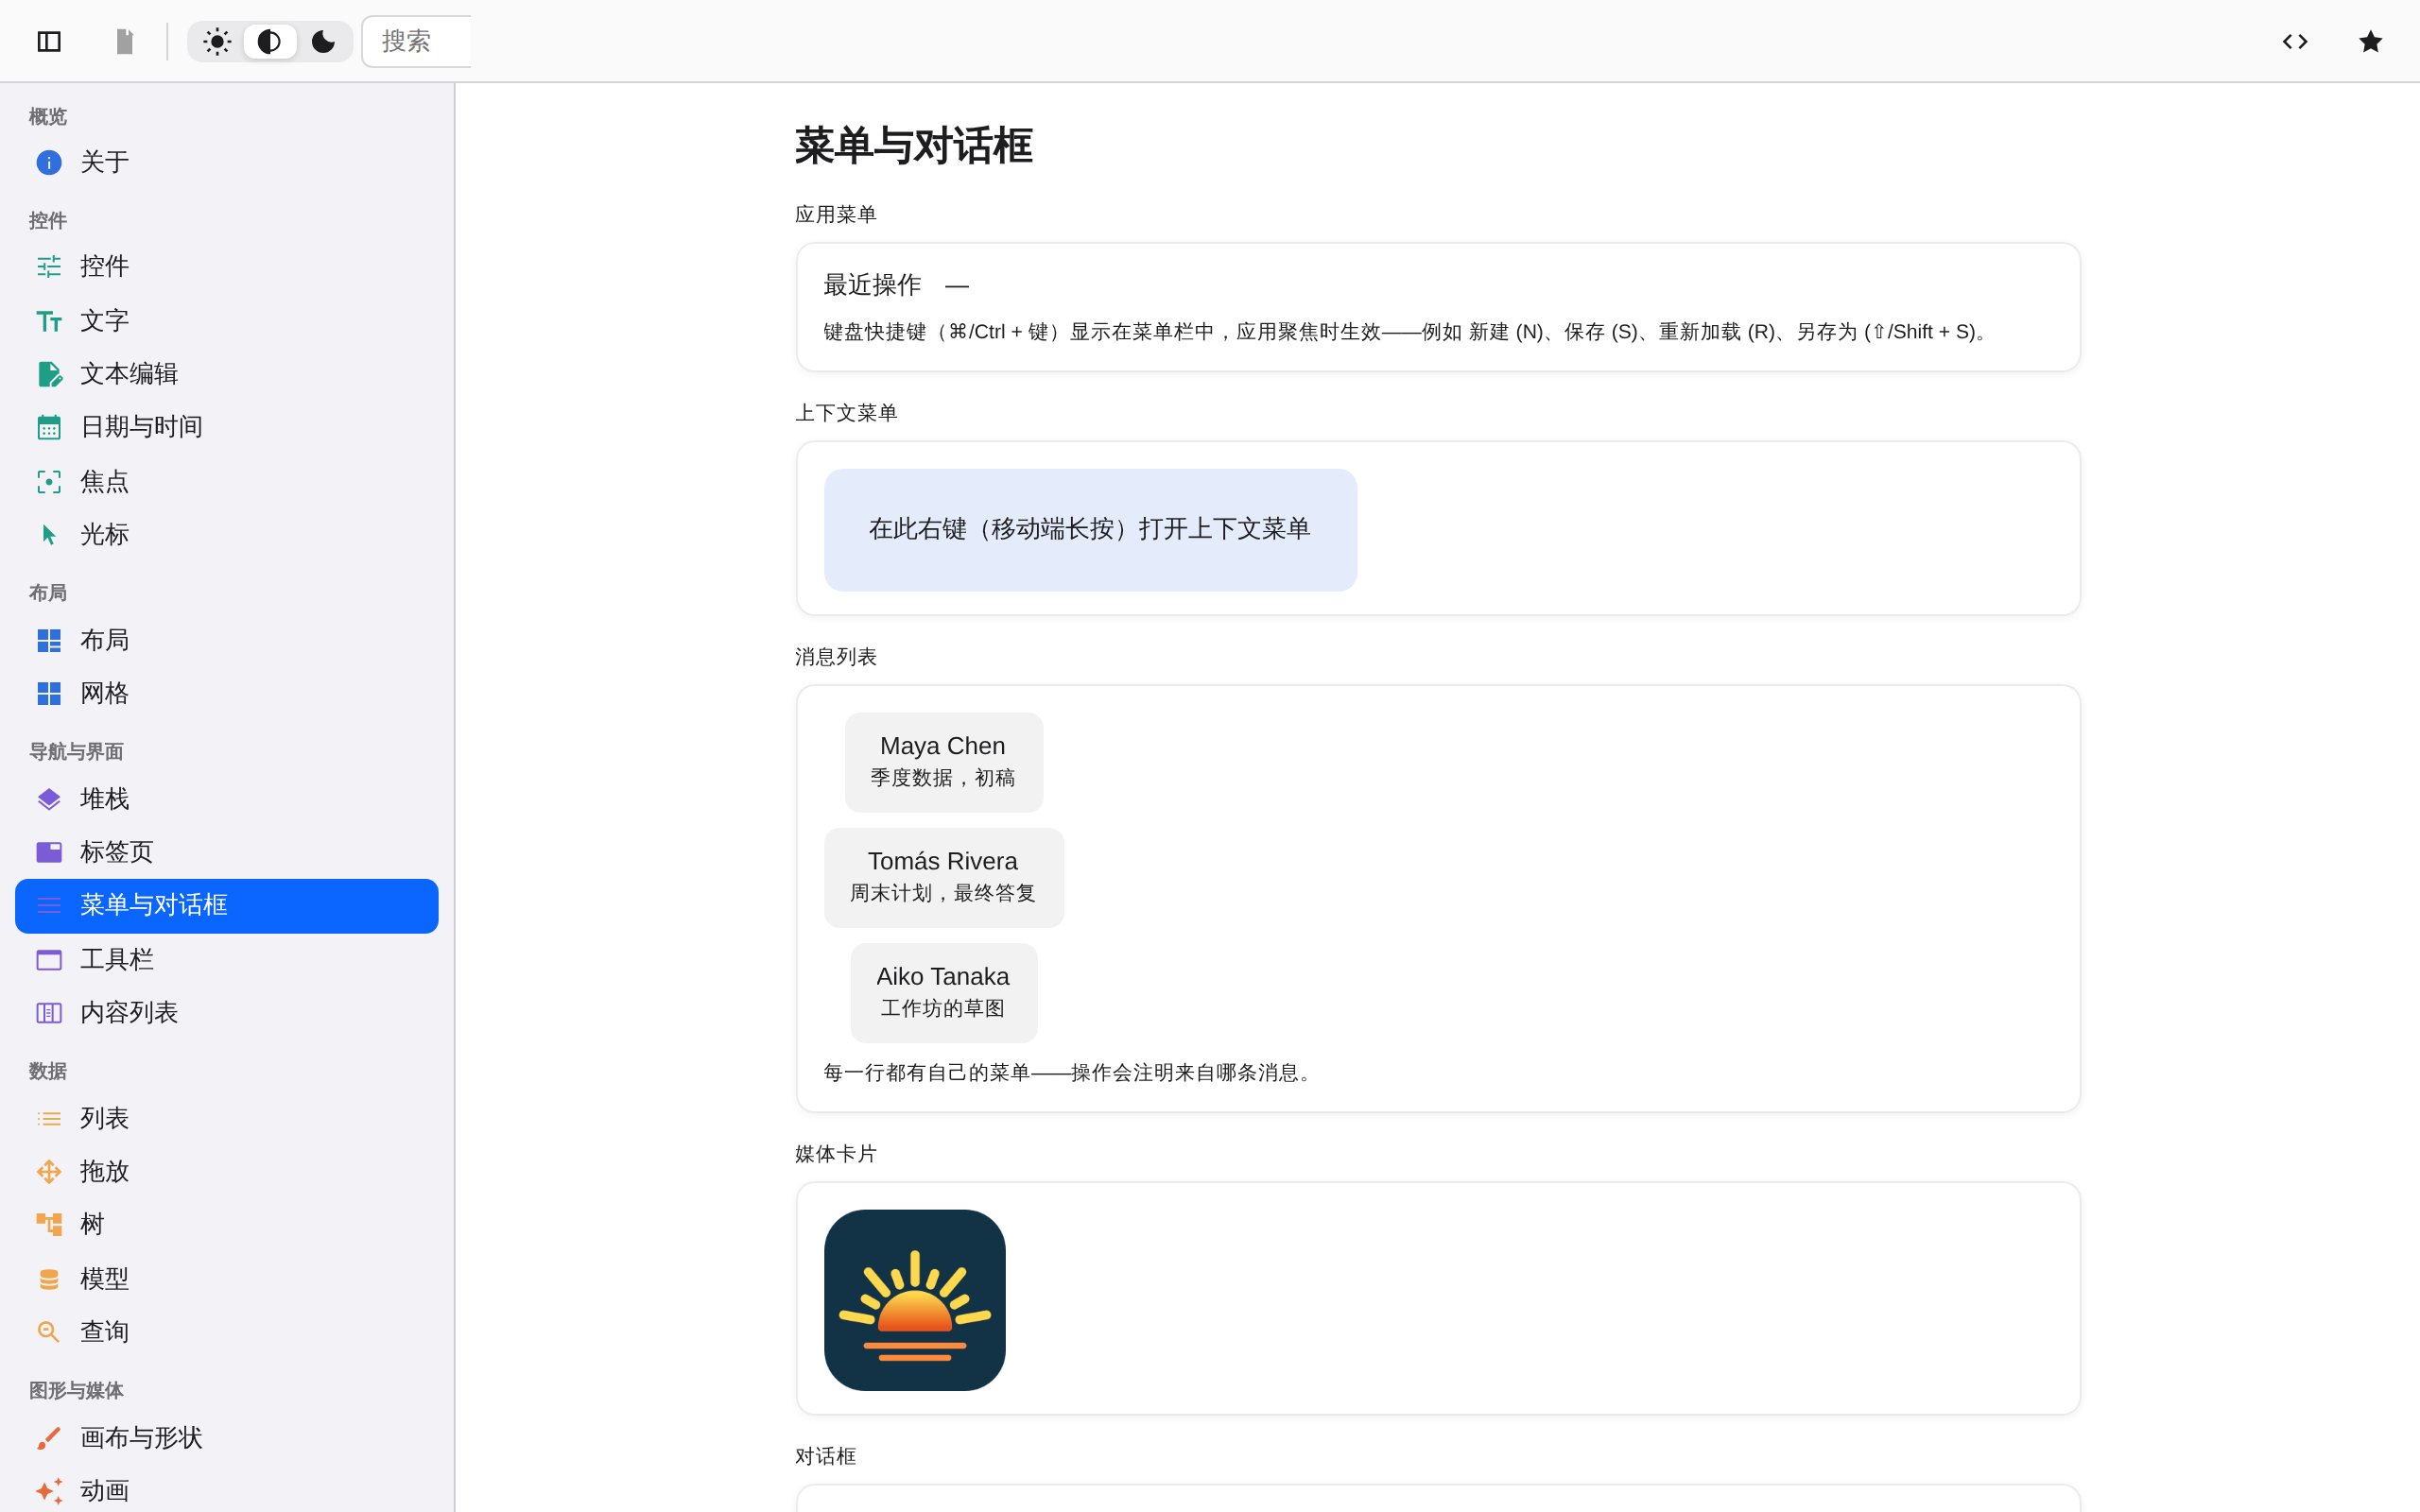Click the 最近操作 label text

point(872,285)
